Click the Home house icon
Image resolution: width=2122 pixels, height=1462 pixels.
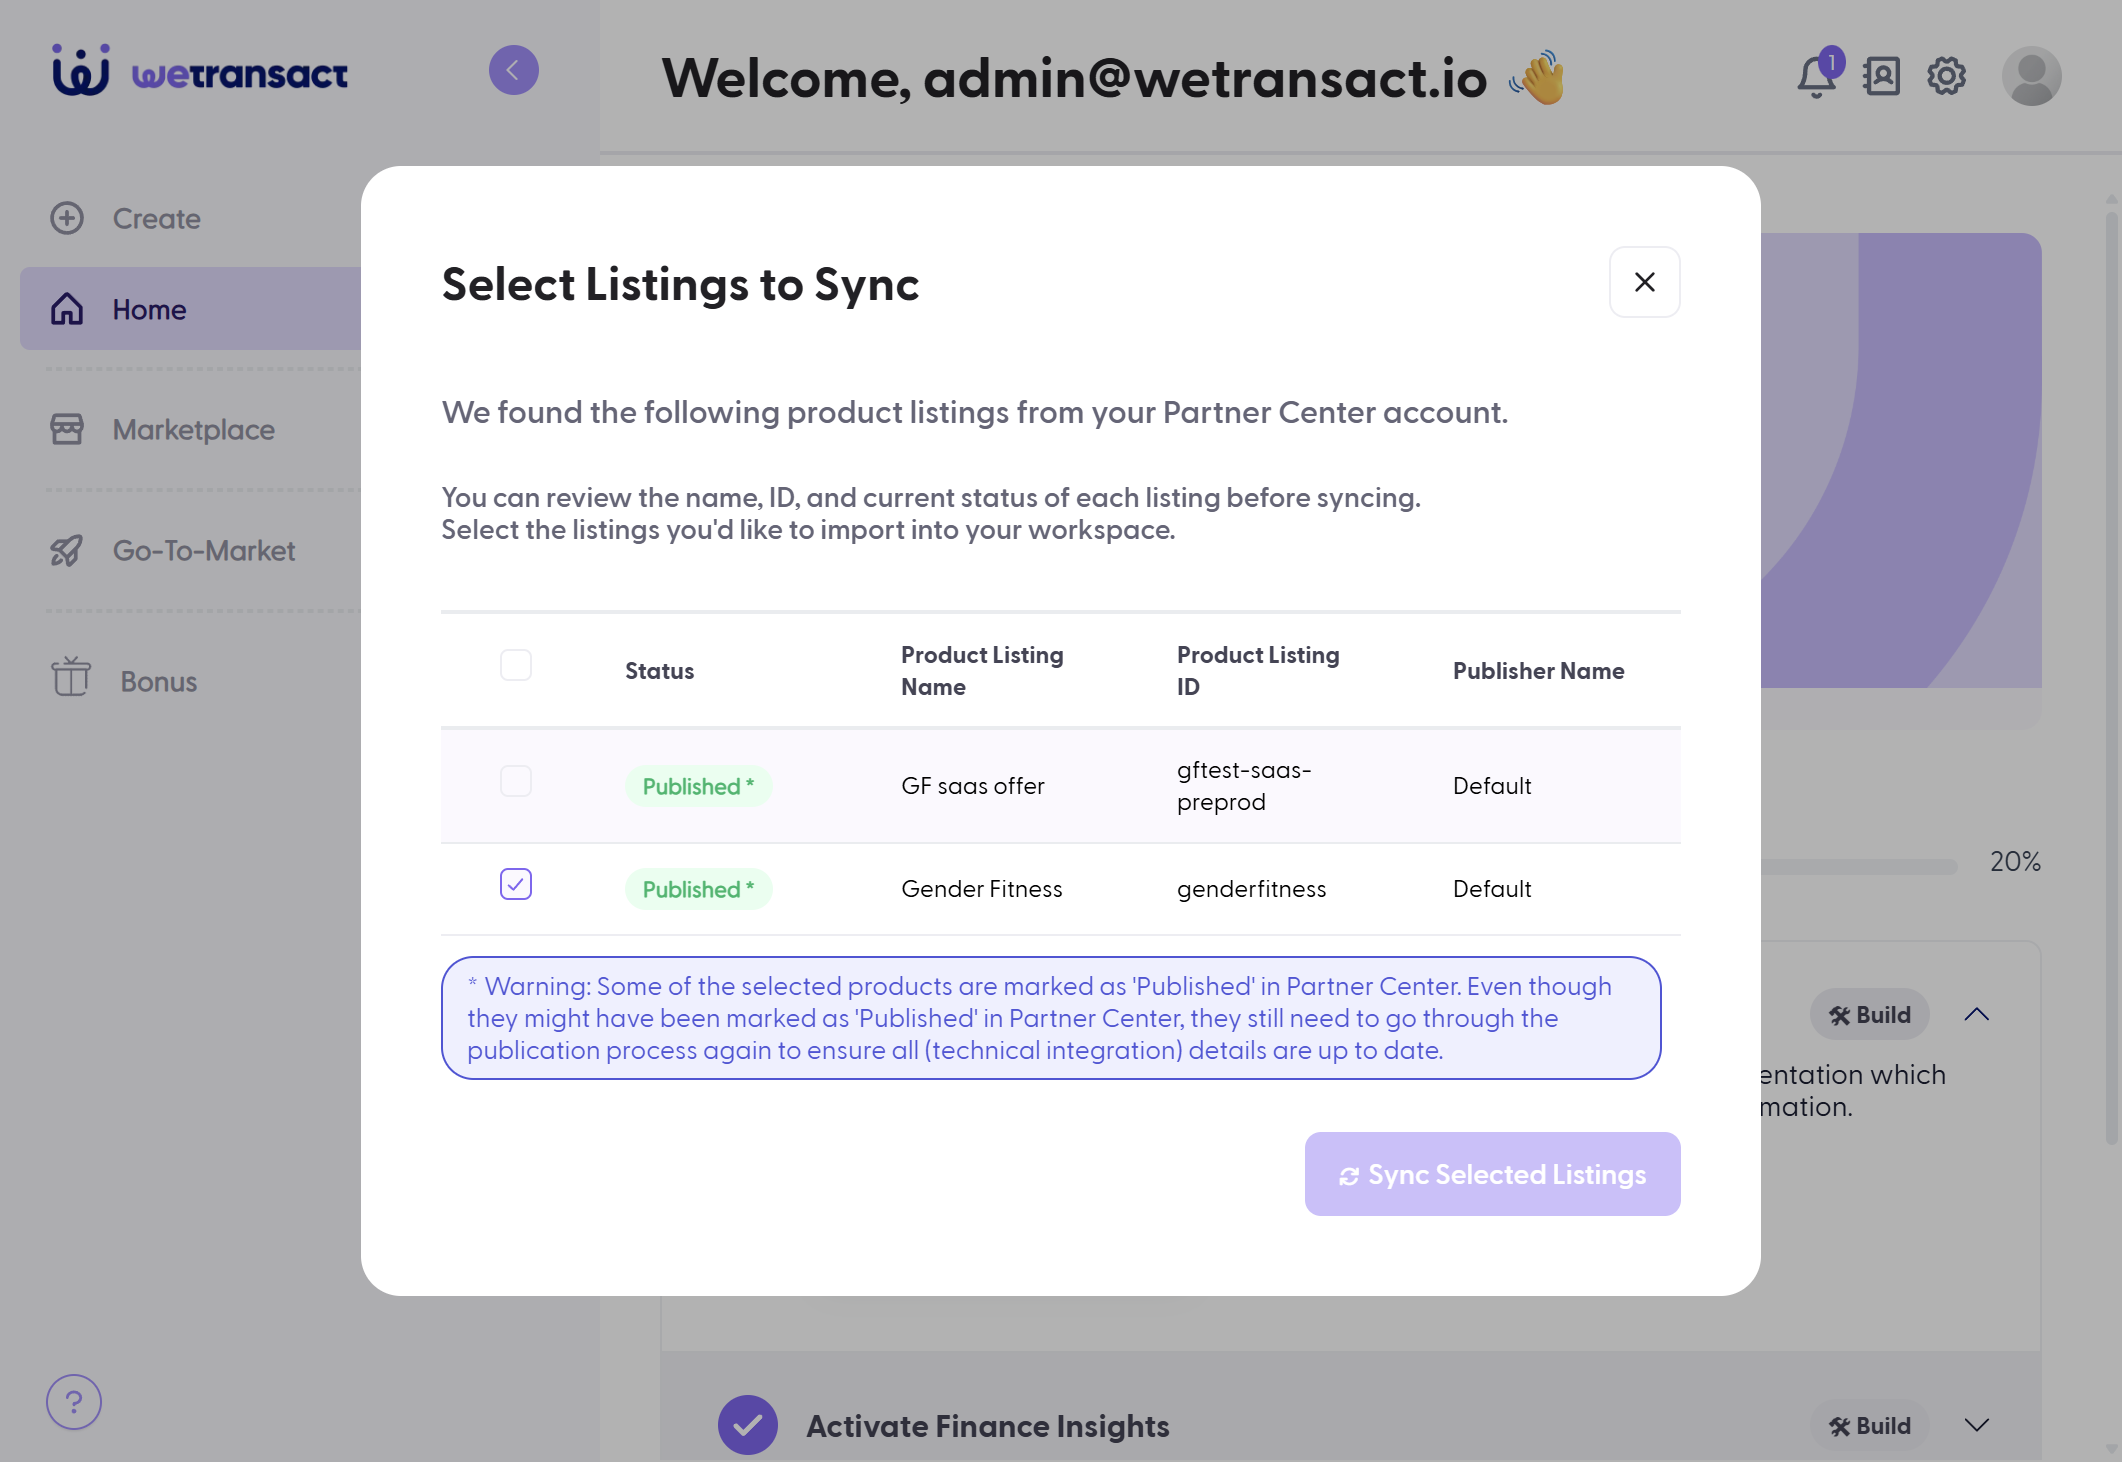[x=67, y=309]
